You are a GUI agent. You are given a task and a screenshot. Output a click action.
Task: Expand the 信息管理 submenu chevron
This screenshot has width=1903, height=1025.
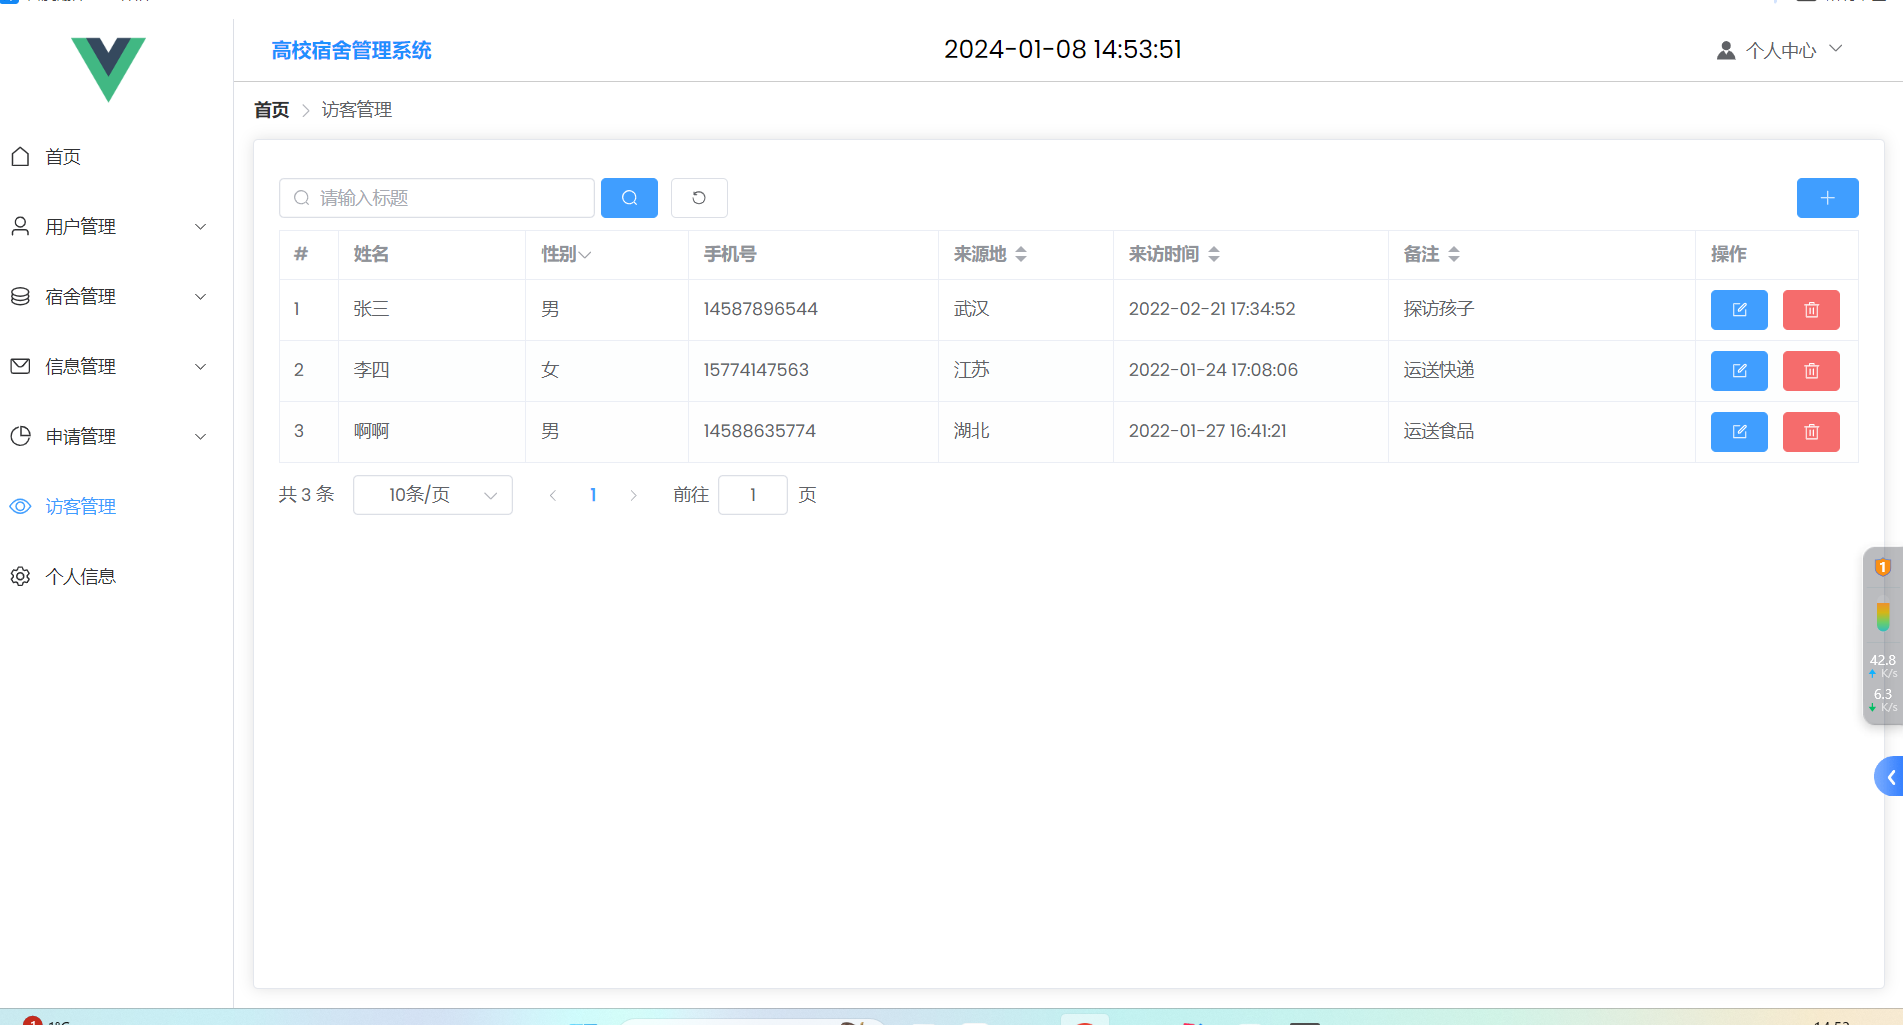200,366
